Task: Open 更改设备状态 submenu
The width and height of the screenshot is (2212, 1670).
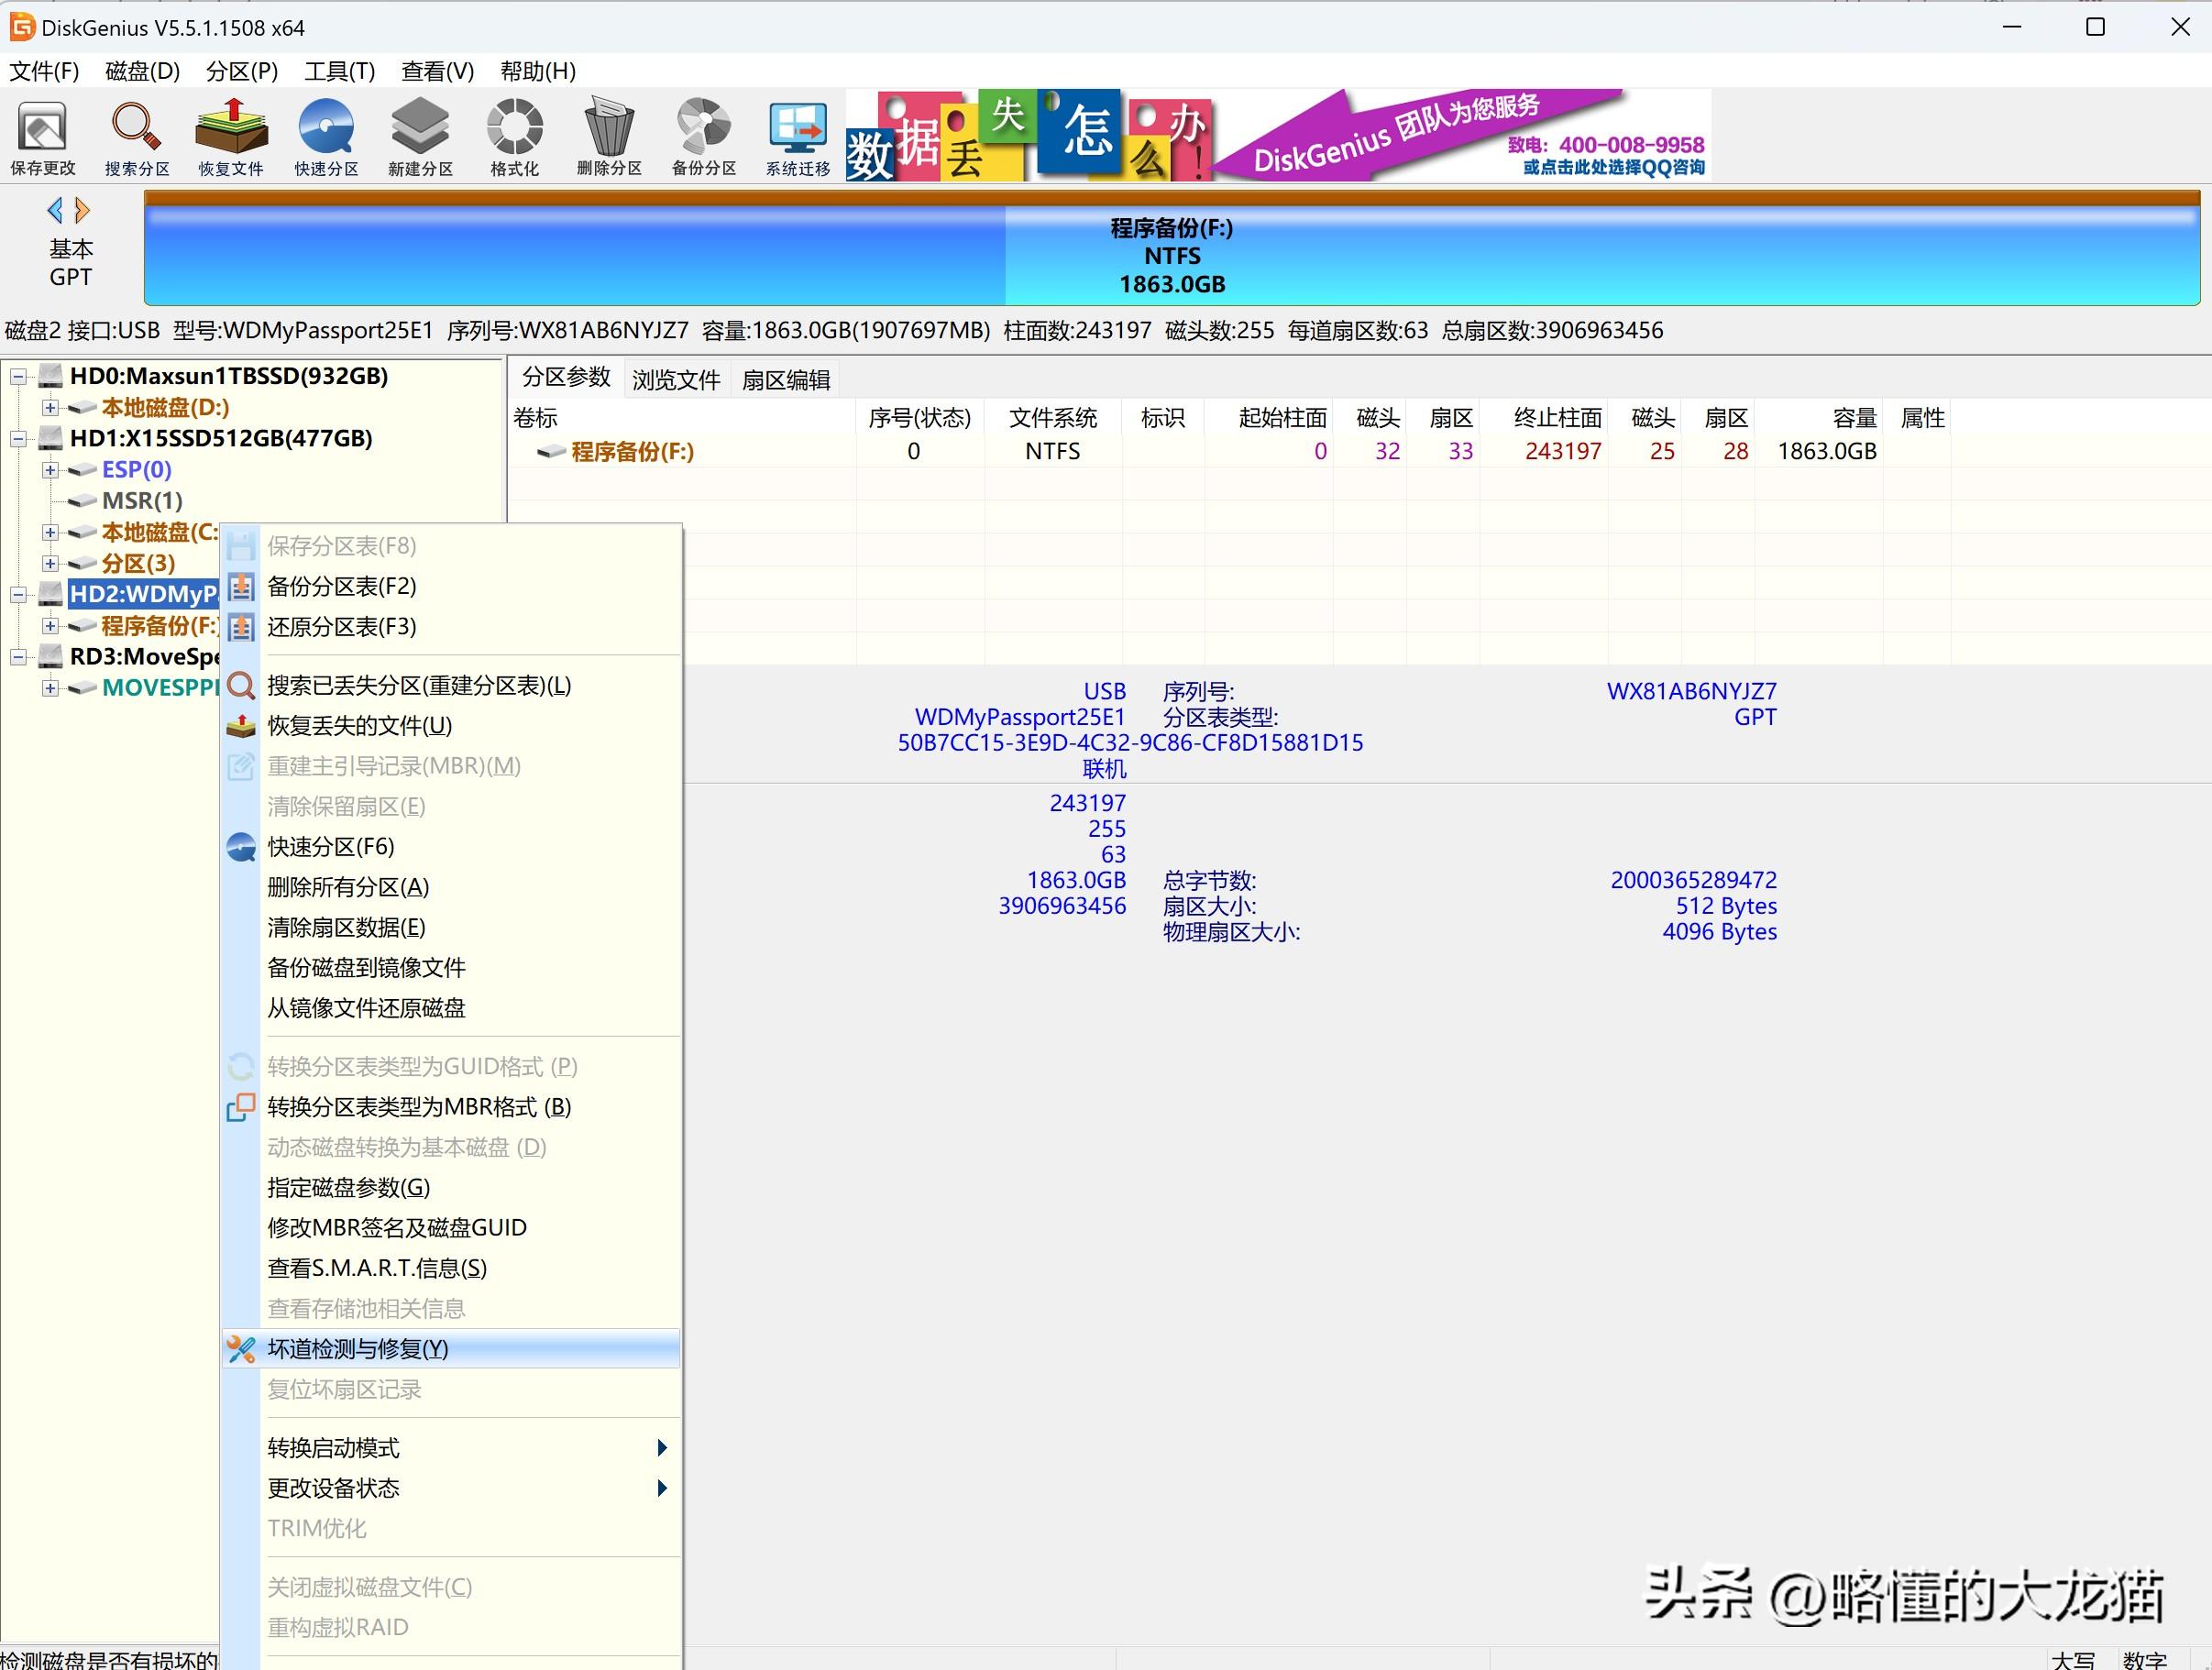Action: pyautogui.click(x=451, y=1488)
